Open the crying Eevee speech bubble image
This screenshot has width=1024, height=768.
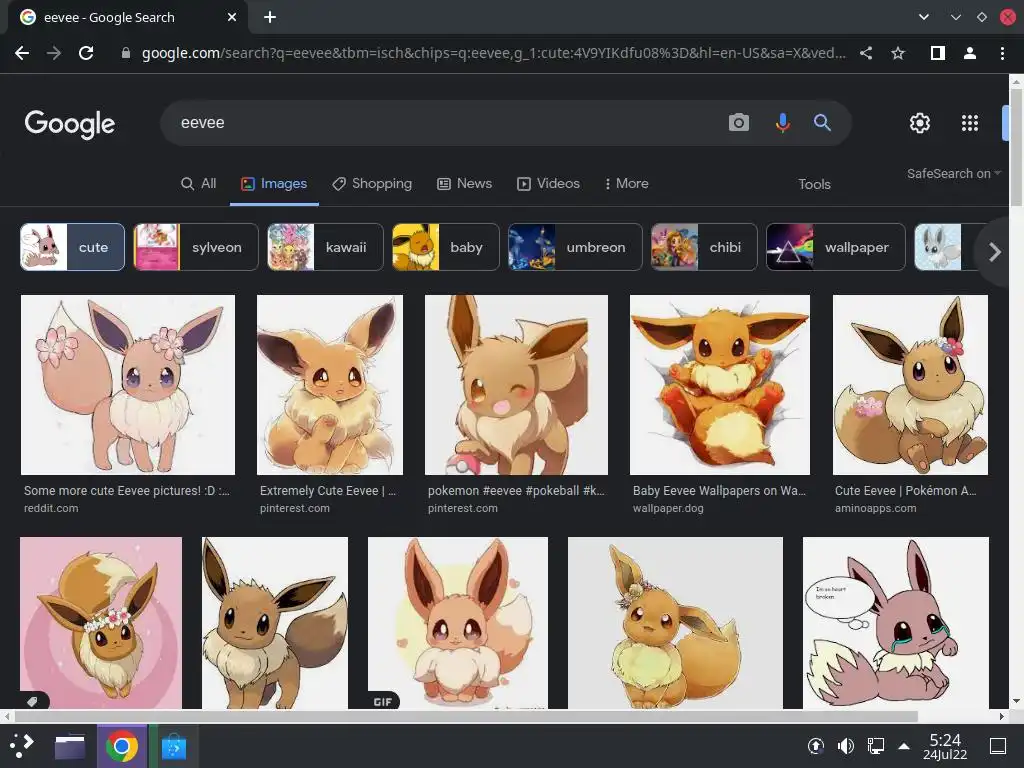coord(895,622)
